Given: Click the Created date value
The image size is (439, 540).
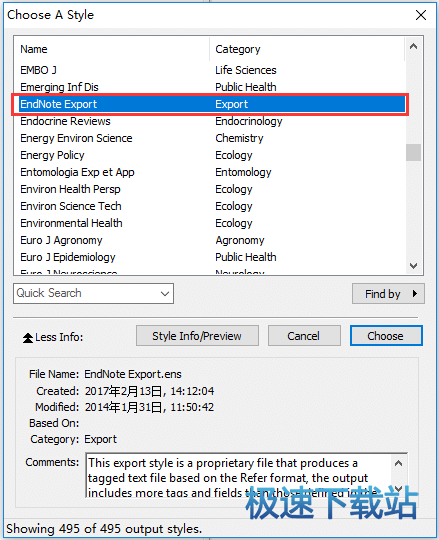Looking at the screenshot, I should pyautogui.click(x=149, y=391).
